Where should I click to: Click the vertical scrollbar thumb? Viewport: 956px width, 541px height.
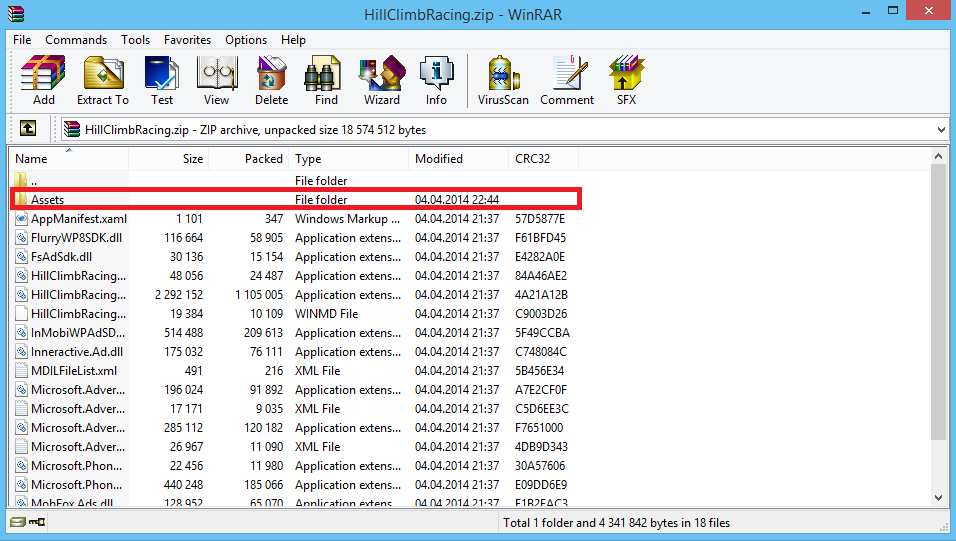[938, 302]
